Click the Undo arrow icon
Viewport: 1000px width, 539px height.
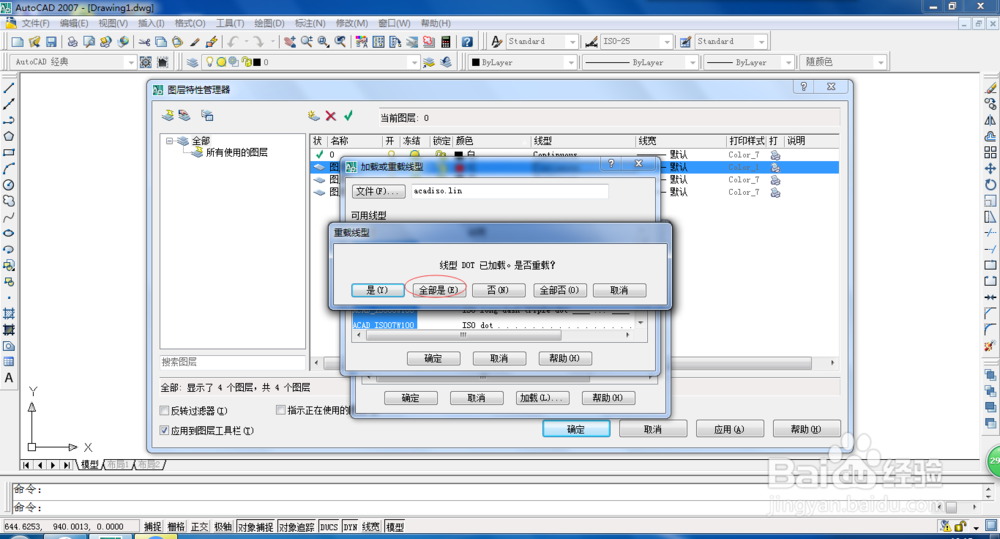click(233, 41)
